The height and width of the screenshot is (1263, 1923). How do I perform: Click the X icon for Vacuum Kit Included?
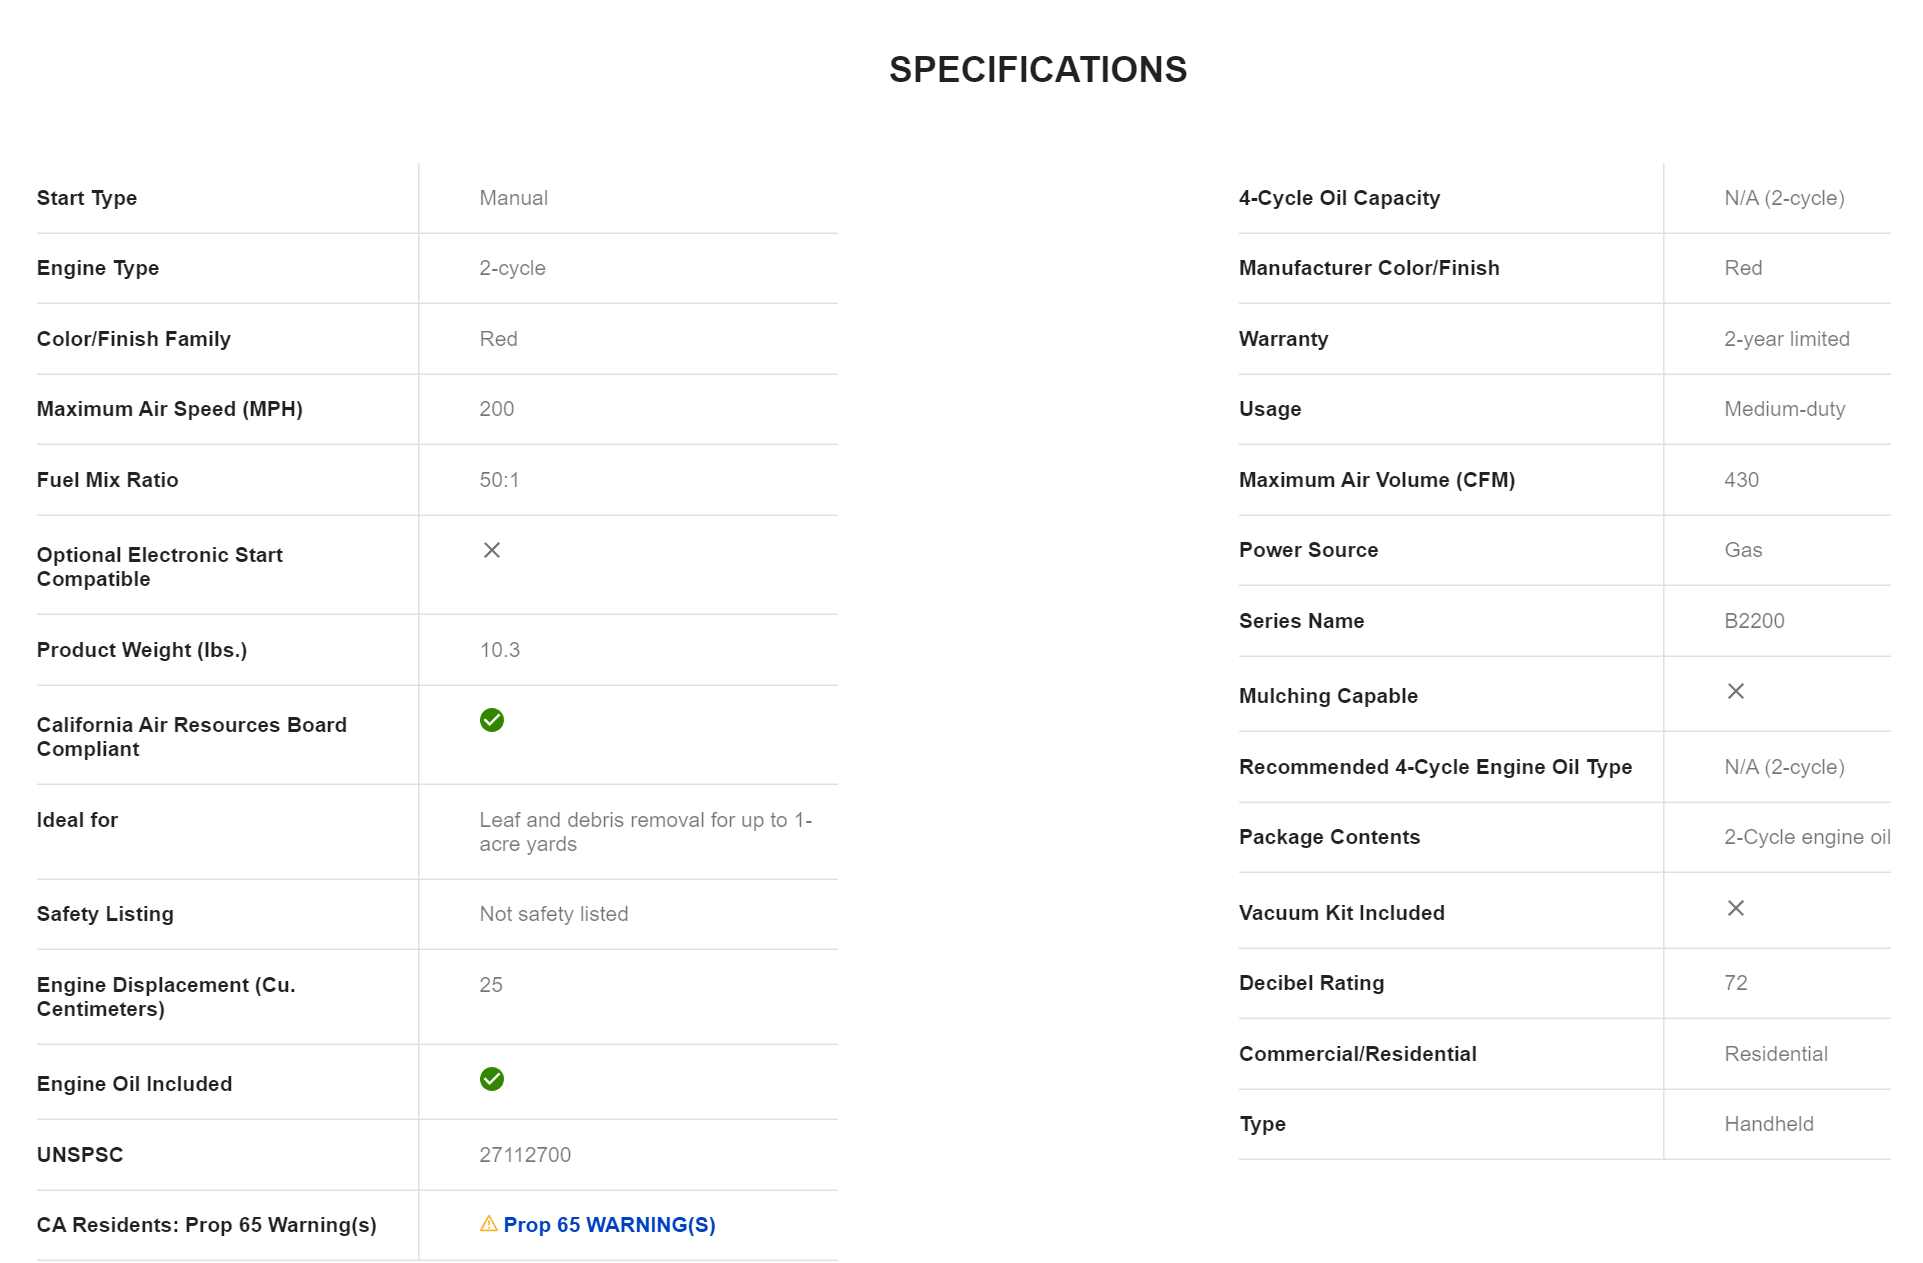tap(1735, 908)
